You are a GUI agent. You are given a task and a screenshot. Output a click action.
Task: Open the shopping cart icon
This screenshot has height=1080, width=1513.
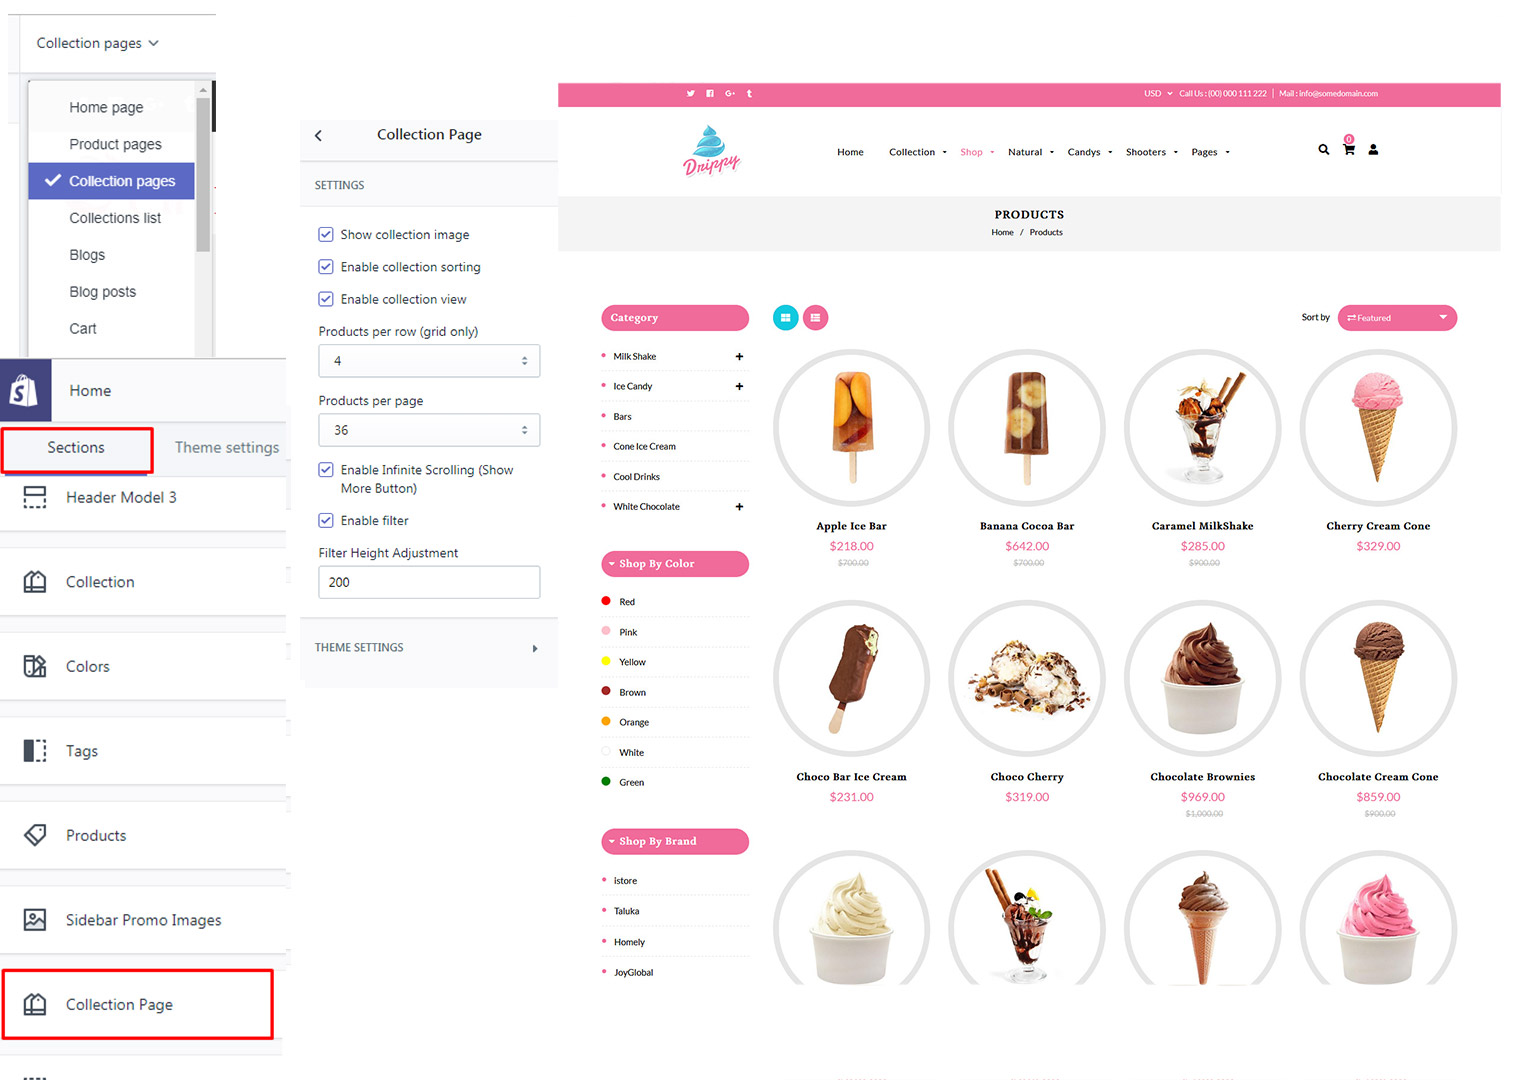tap(1348, 150)
